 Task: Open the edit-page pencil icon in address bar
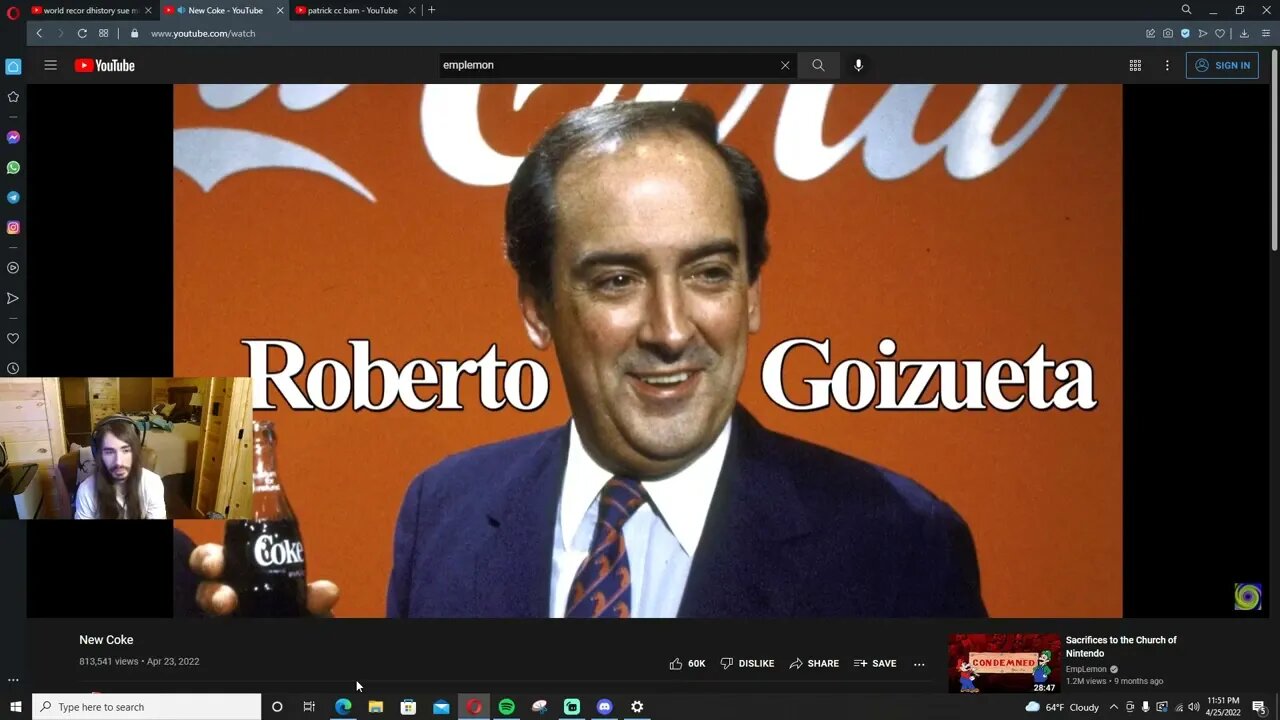1151,33
